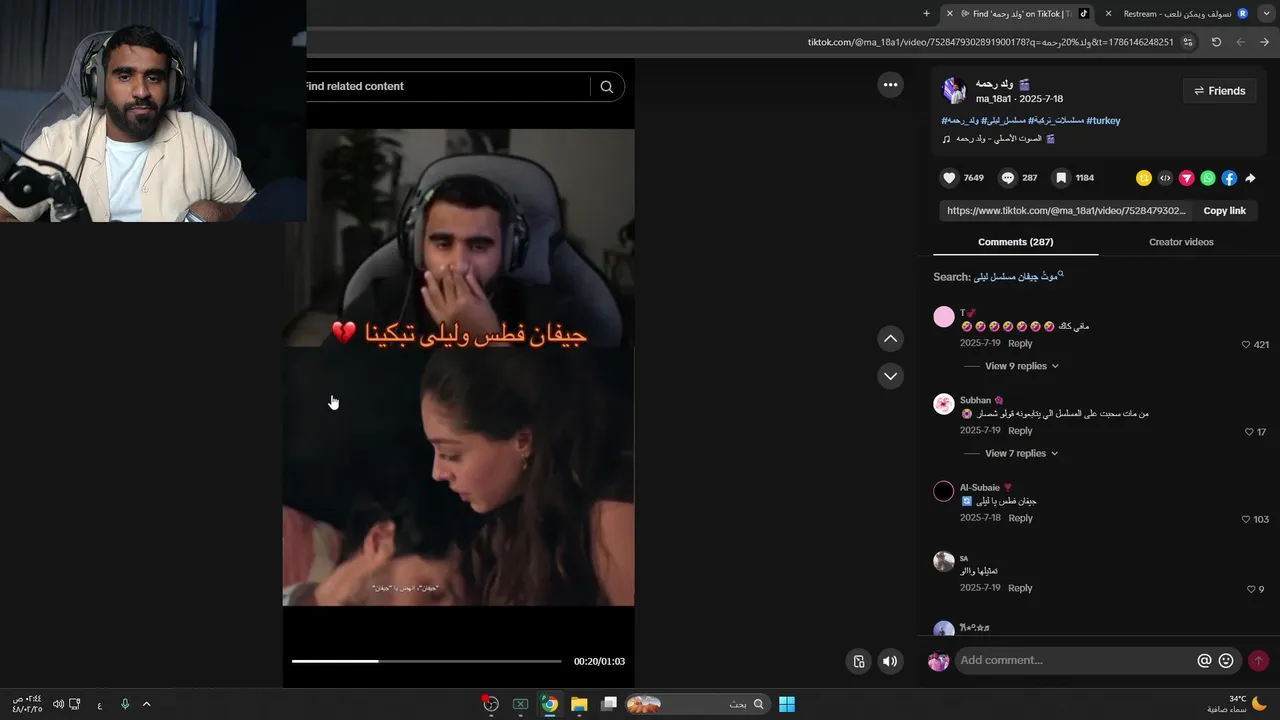Viewport: 1280px width, 720px height.
Task: Open File Explorer from the taskbar
Action: [579, 704]
